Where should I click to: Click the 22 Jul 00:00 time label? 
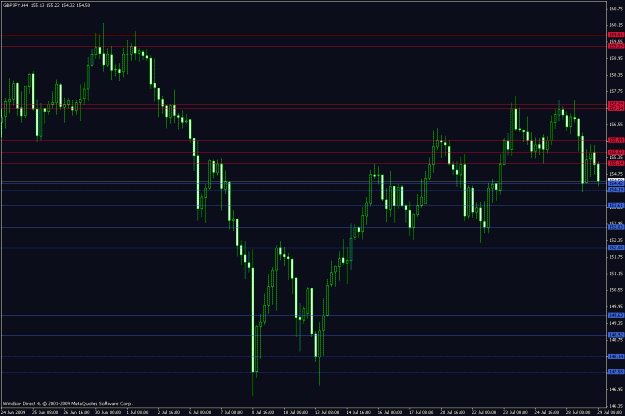[x=484, y=412]
